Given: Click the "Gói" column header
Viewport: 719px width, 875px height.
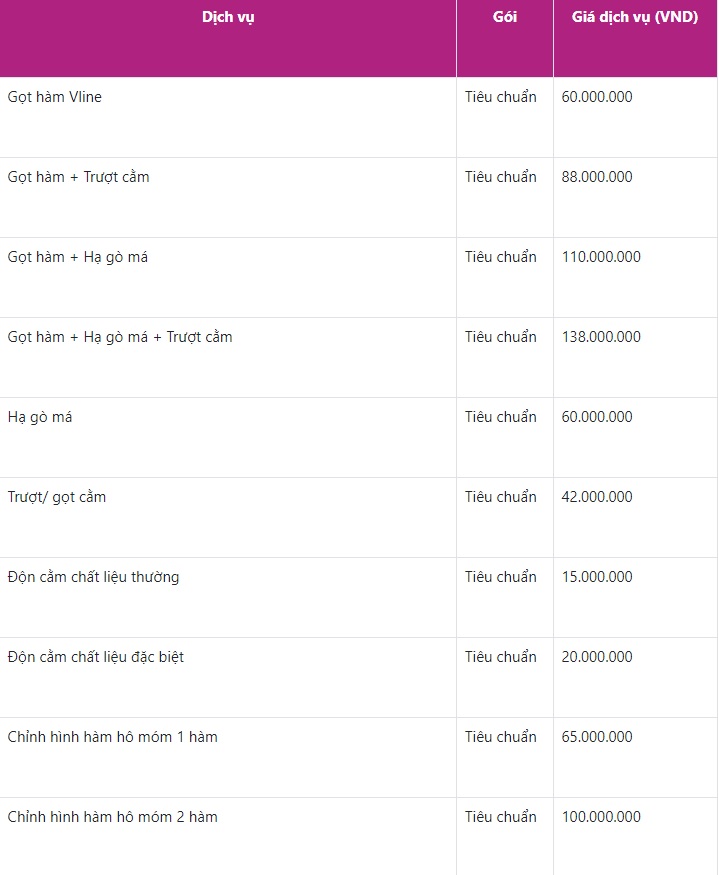Looking at the screenshot, I should [x=505, y=17].
